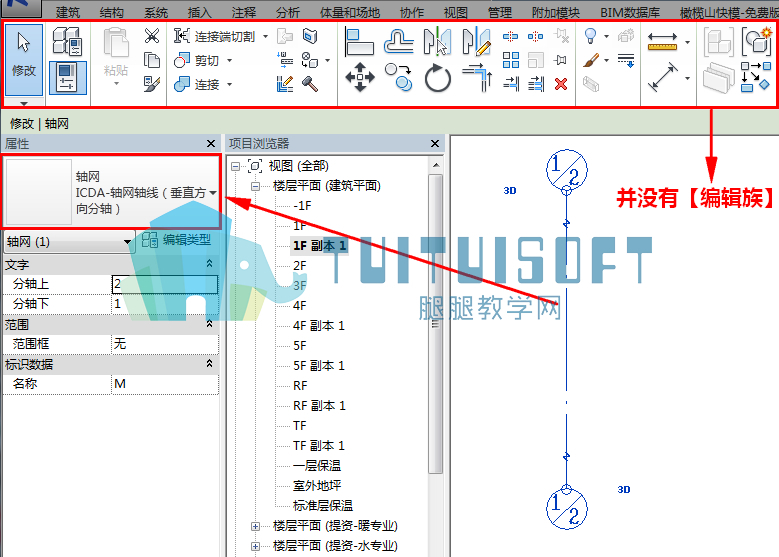
Task: Open the 结构 ribbon tab
Action: coord(111,12)
